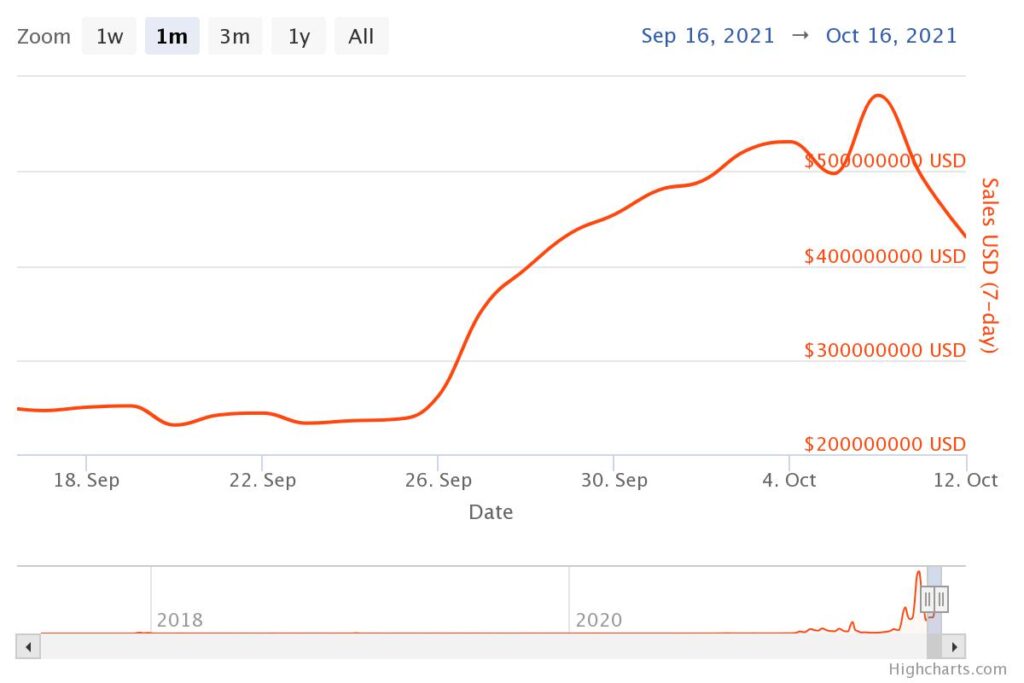Viewport: 1024px width, 683px height.
Task: Click the highest peak of the sales line
Action: [x=878, y=96]
